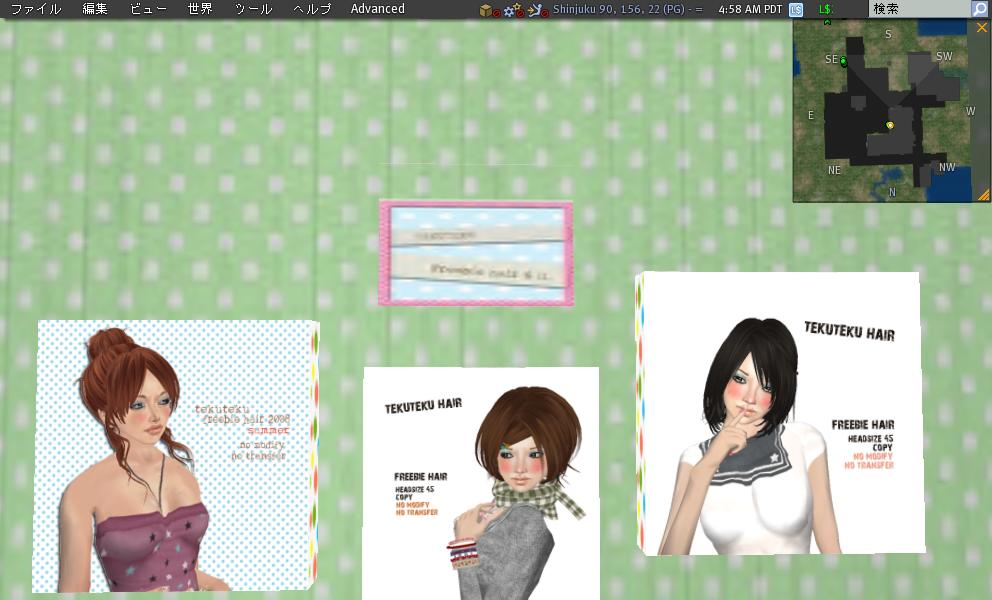
Task: Open the ツール menu
Action: pos(253,9)
